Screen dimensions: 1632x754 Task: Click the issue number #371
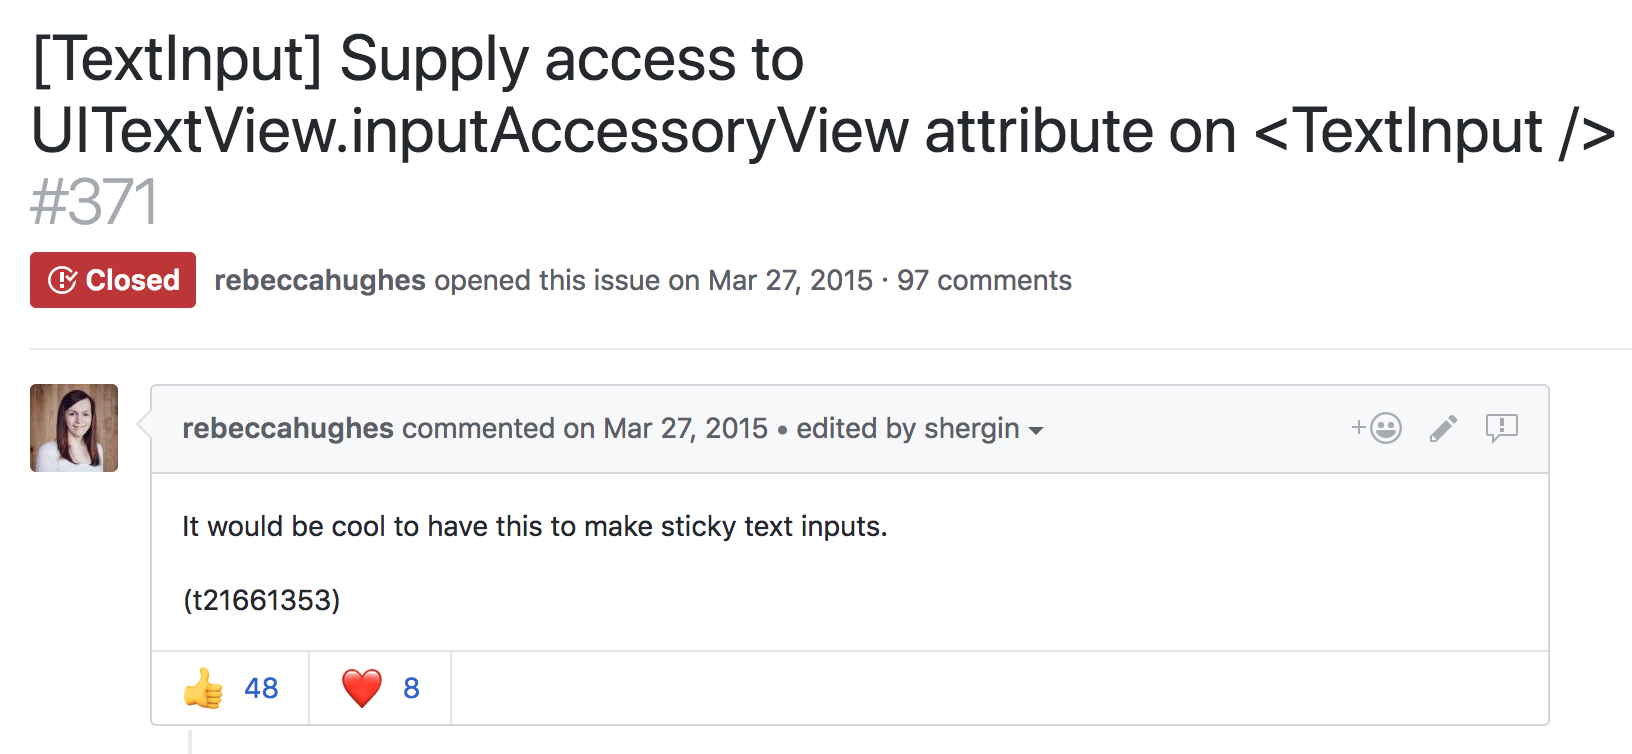94,202
